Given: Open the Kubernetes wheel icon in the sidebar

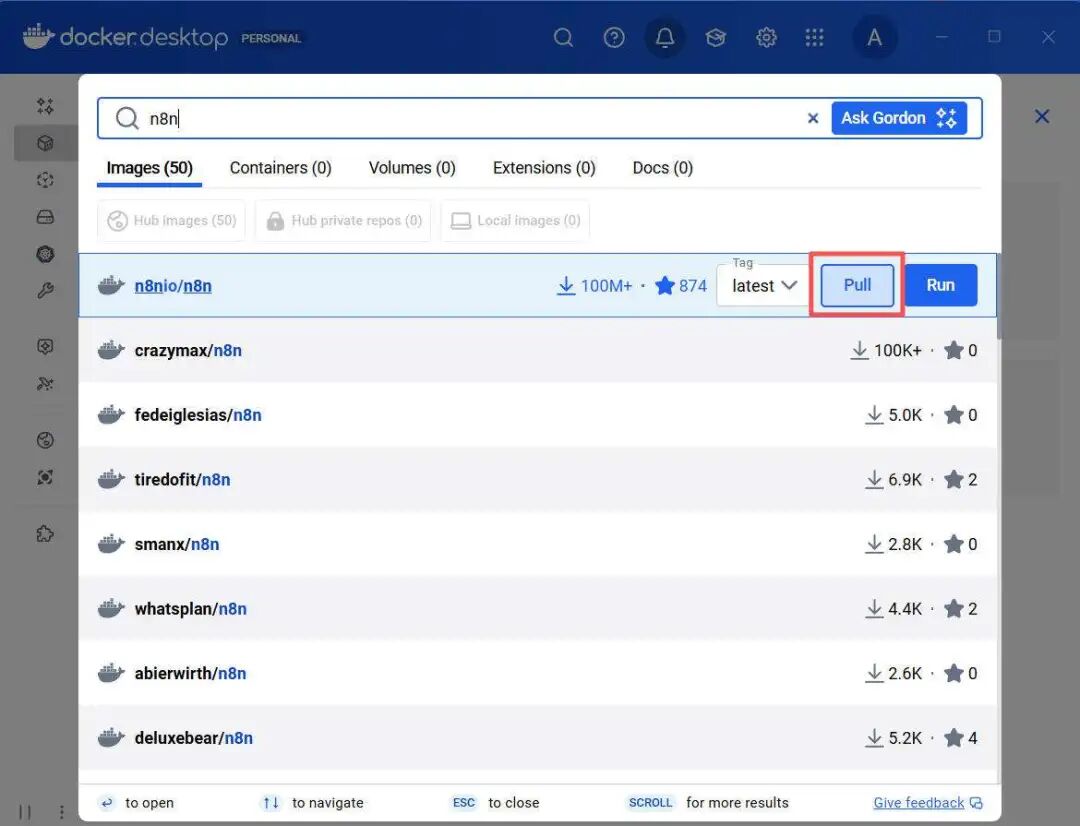Looking at the screenshot, I should coord(45,254).
